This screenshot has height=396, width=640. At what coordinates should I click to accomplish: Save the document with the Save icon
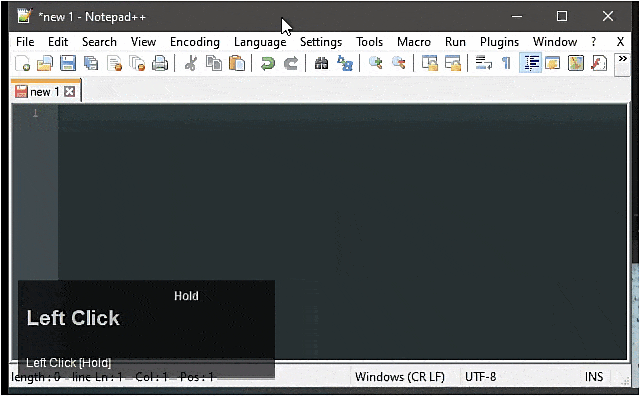68,64
